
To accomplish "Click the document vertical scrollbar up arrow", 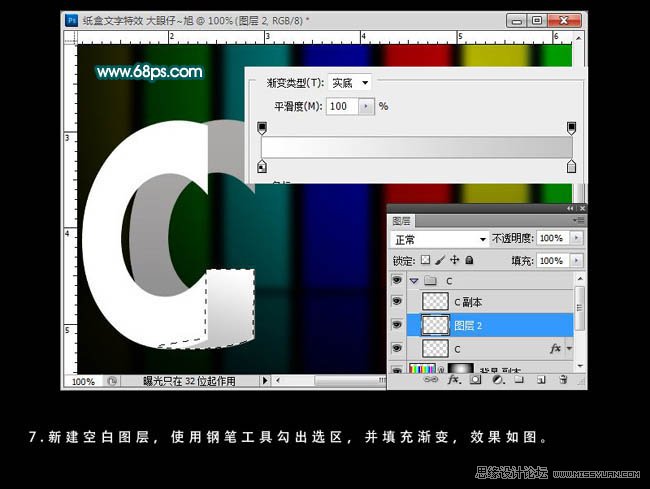I will click(x=579, y=38).
